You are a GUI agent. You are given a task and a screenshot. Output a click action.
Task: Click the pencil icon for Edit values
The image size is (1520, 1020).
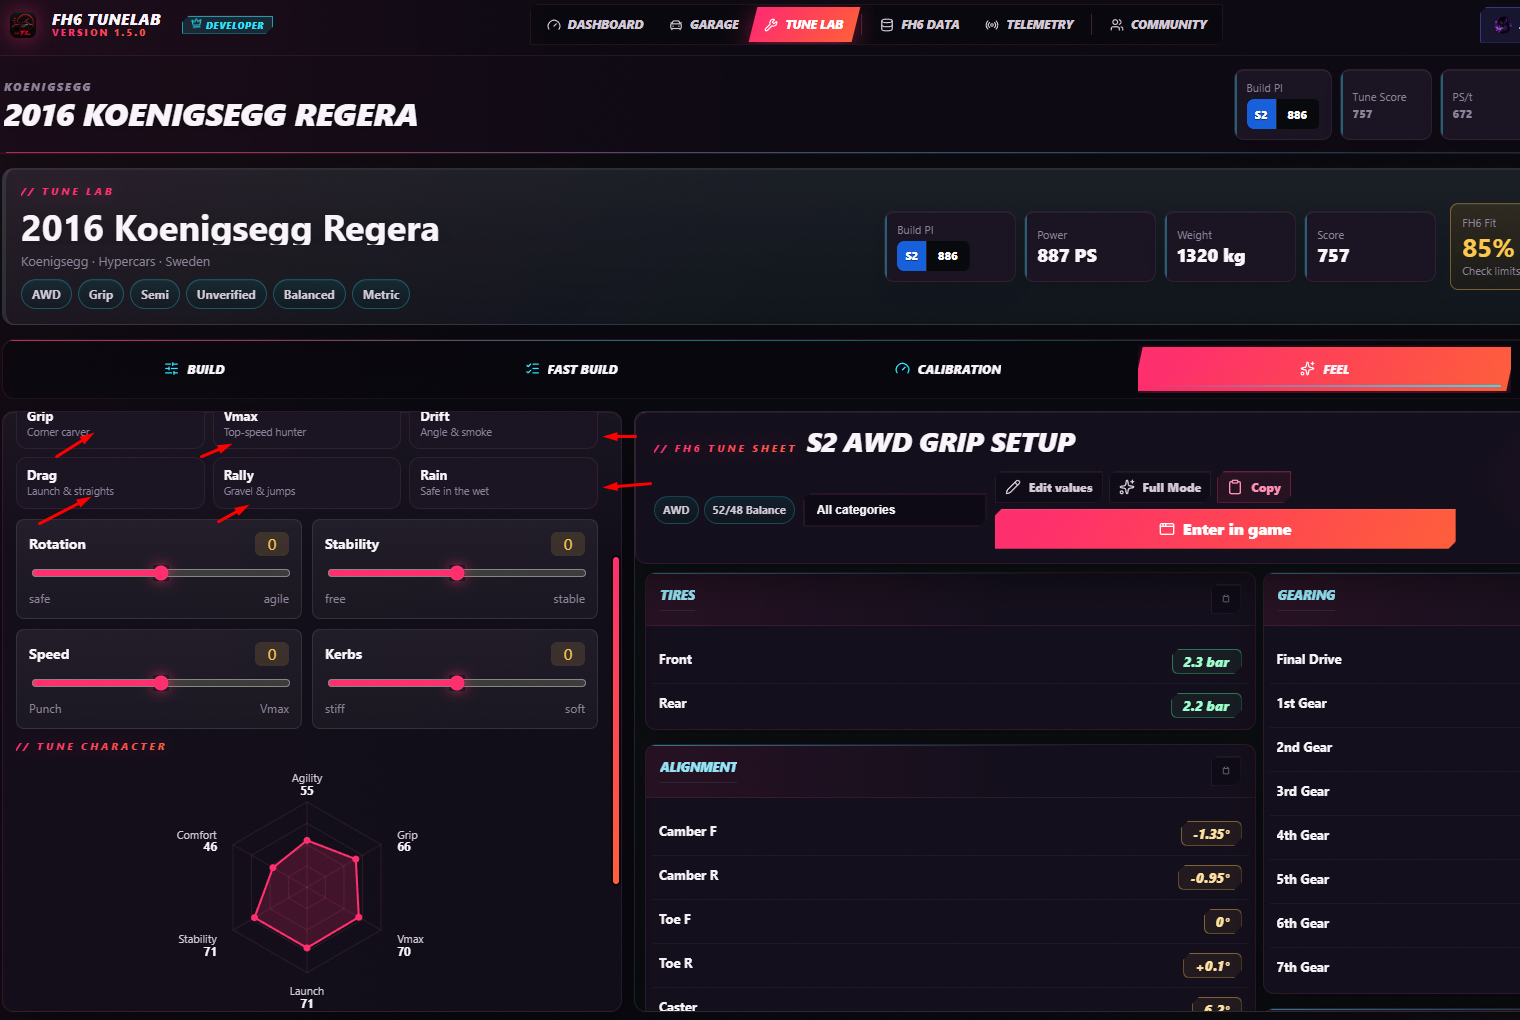1013,487
